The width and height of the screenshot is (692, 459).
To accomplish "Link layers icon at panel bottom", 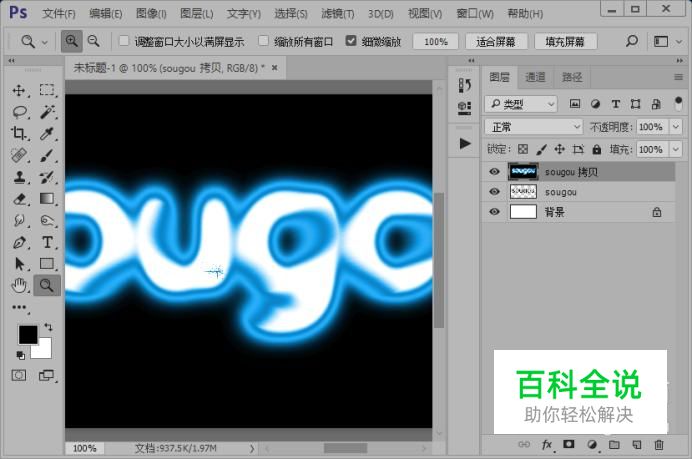I will coord(524,444).
